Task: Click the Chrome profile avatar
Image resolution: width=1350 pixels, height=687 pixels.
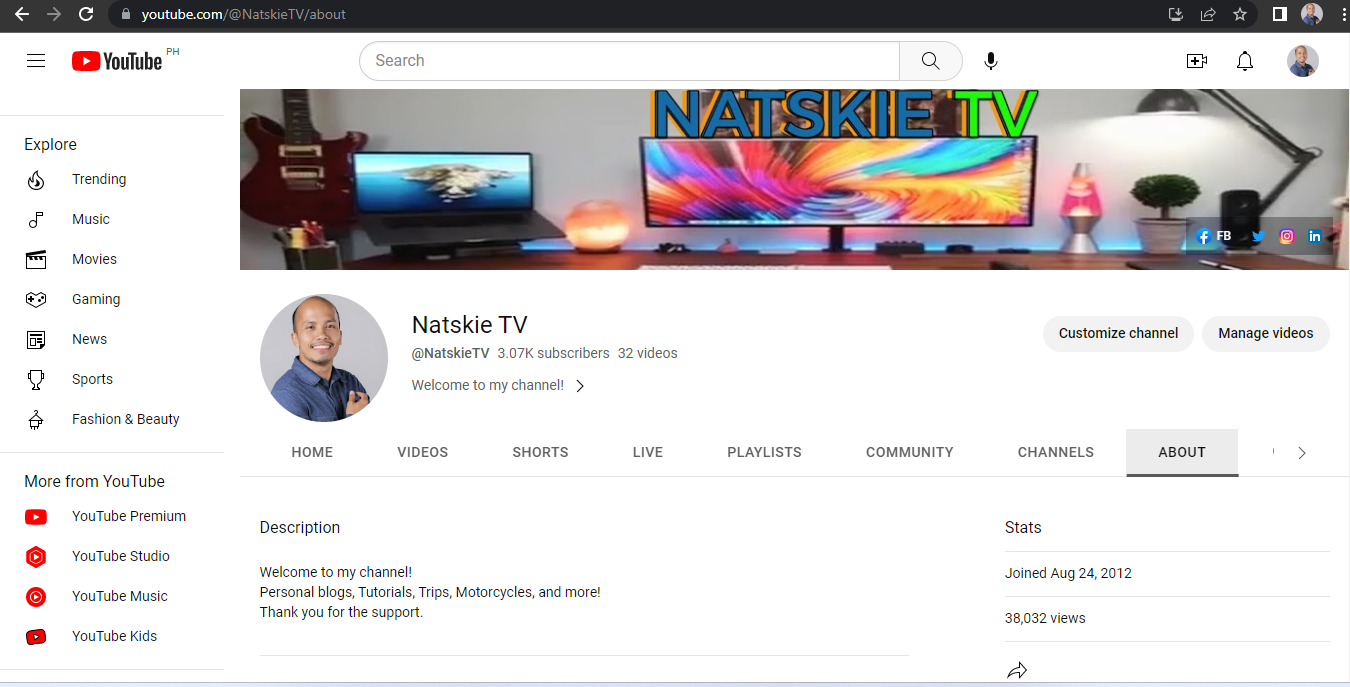Action: 1311,14
